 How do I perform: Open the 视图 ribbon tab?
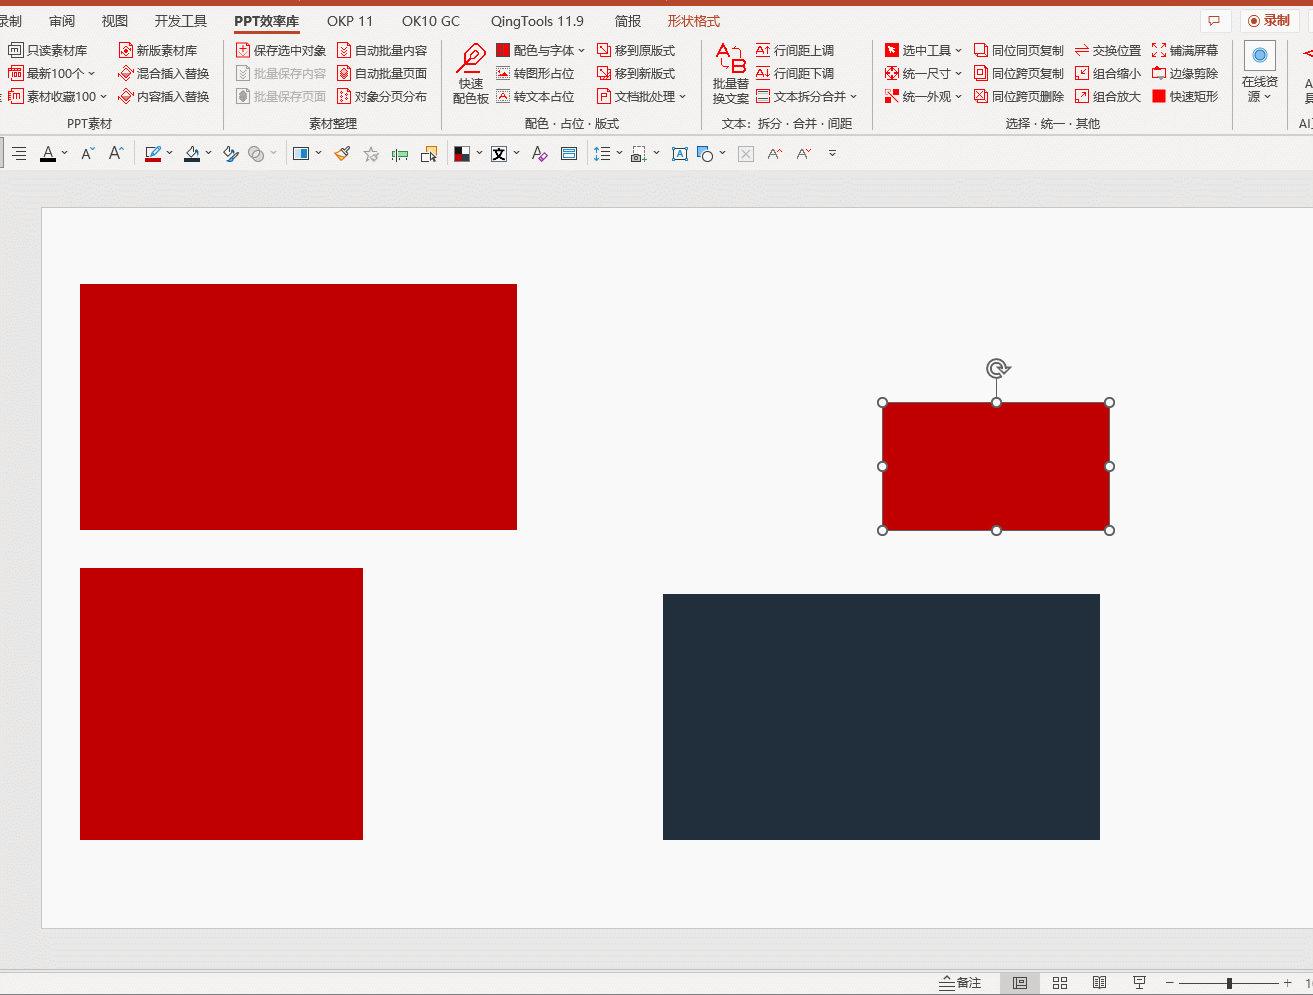115,21
